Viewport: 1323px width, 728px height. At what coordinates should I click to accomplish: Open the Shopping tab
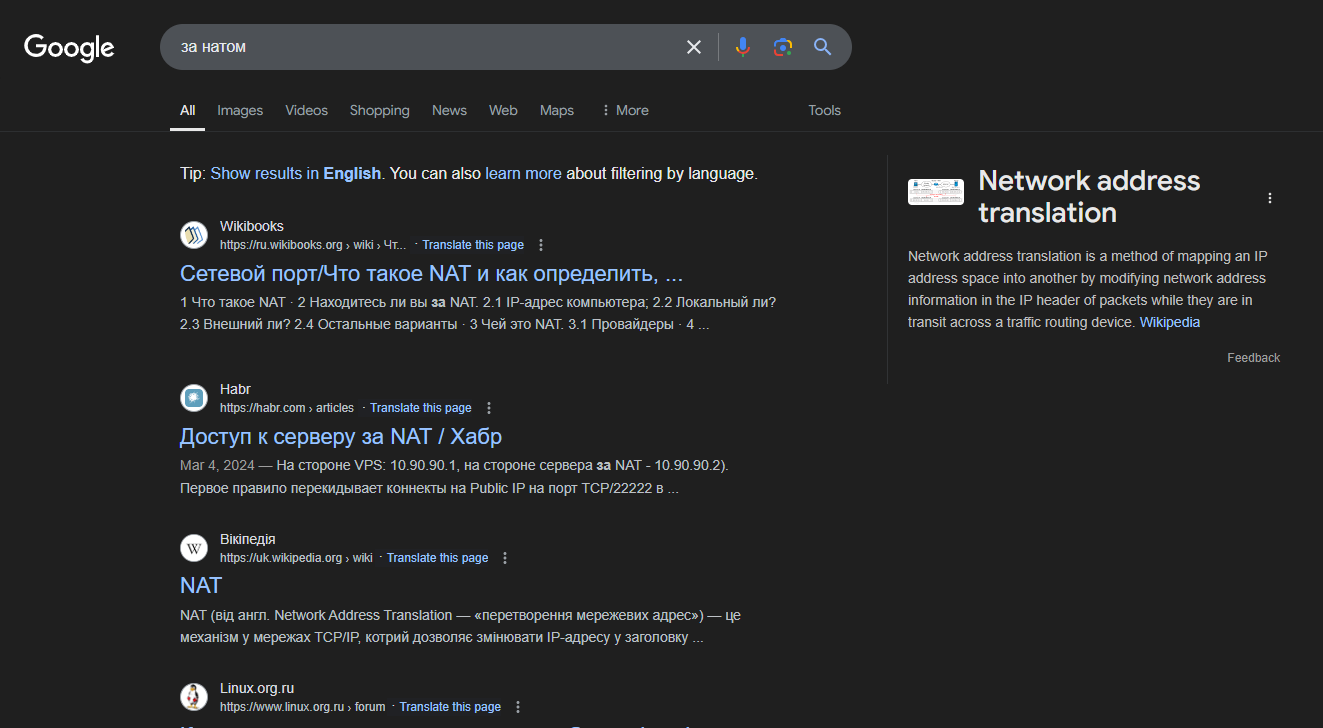click(x=379, y=110)
